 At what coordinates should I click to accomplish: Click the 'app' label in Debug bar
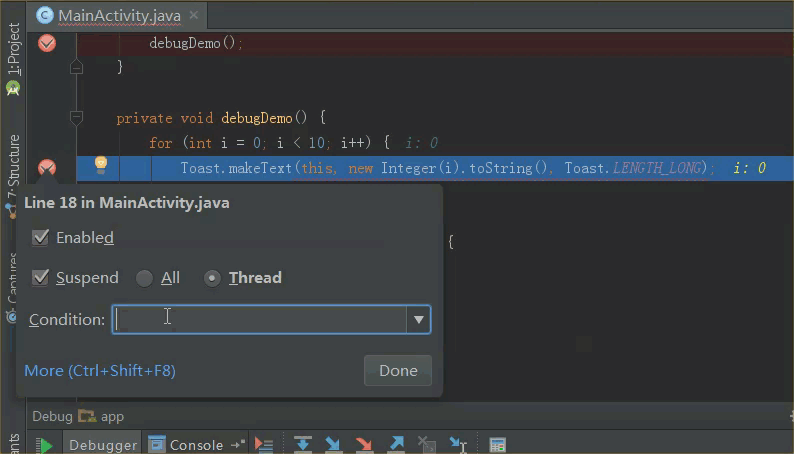click(112, 417)
